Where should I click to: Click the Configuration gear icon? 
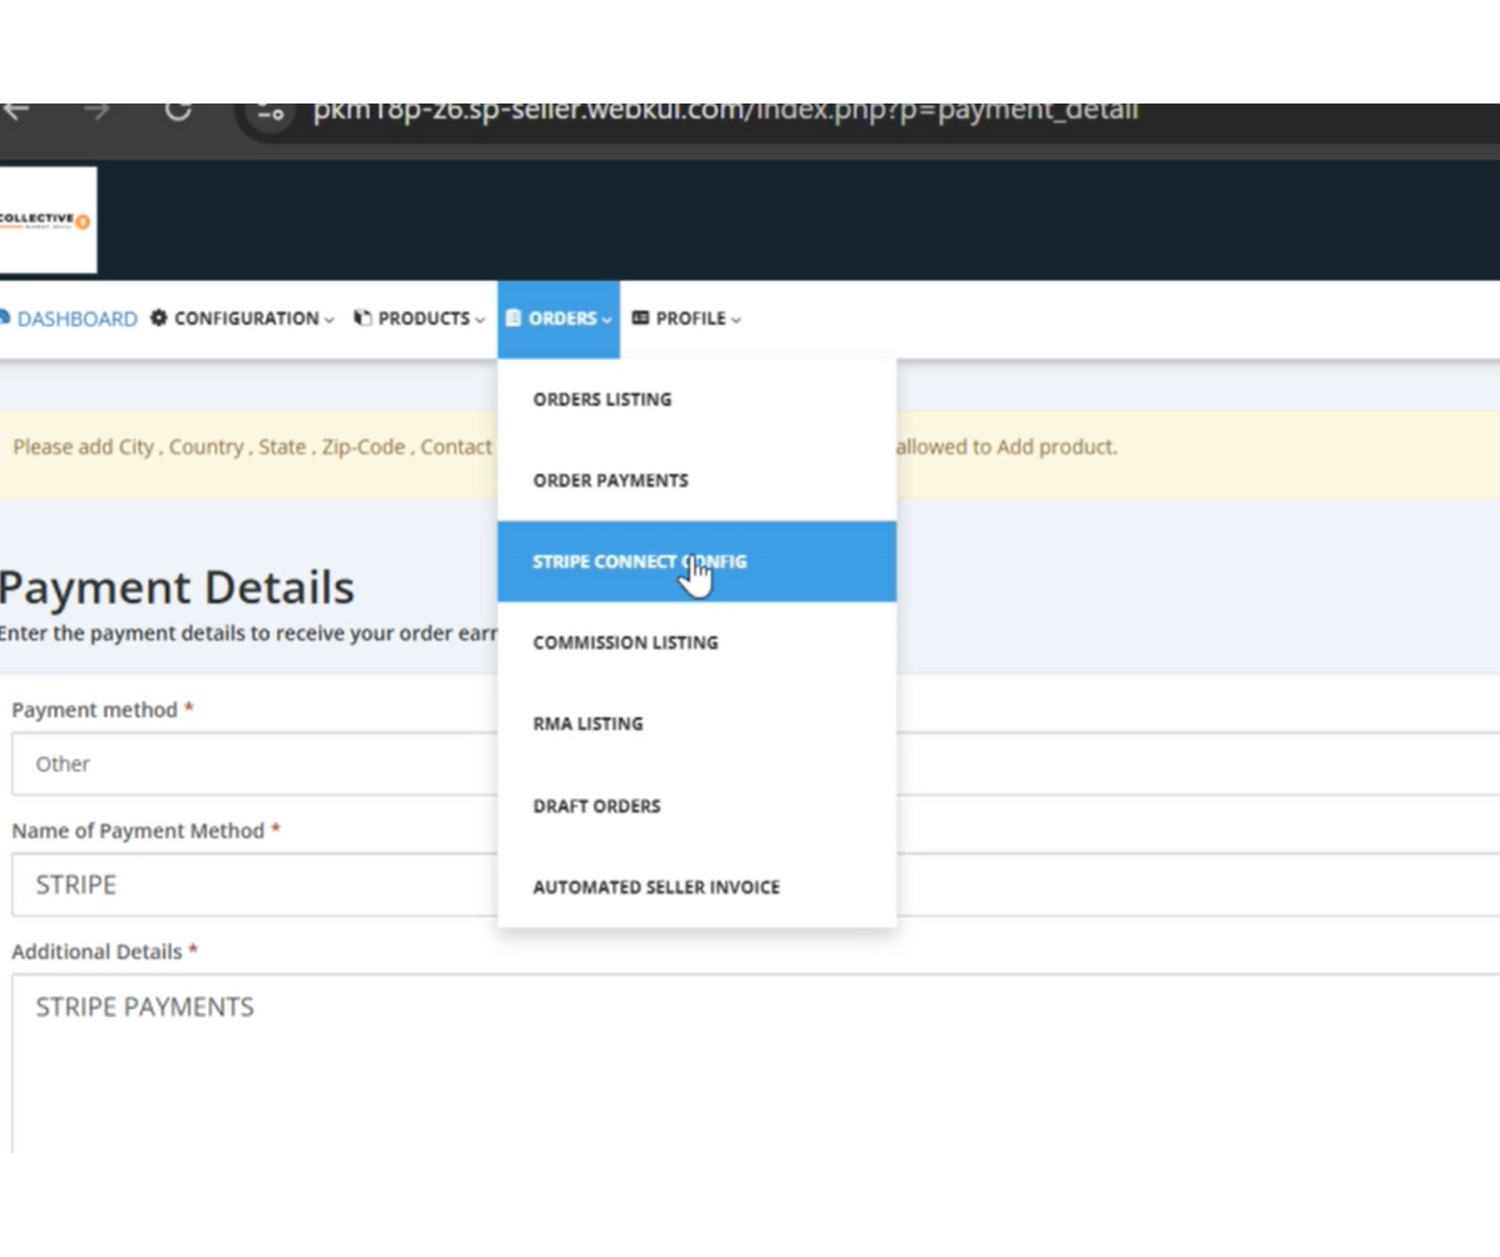159,318
